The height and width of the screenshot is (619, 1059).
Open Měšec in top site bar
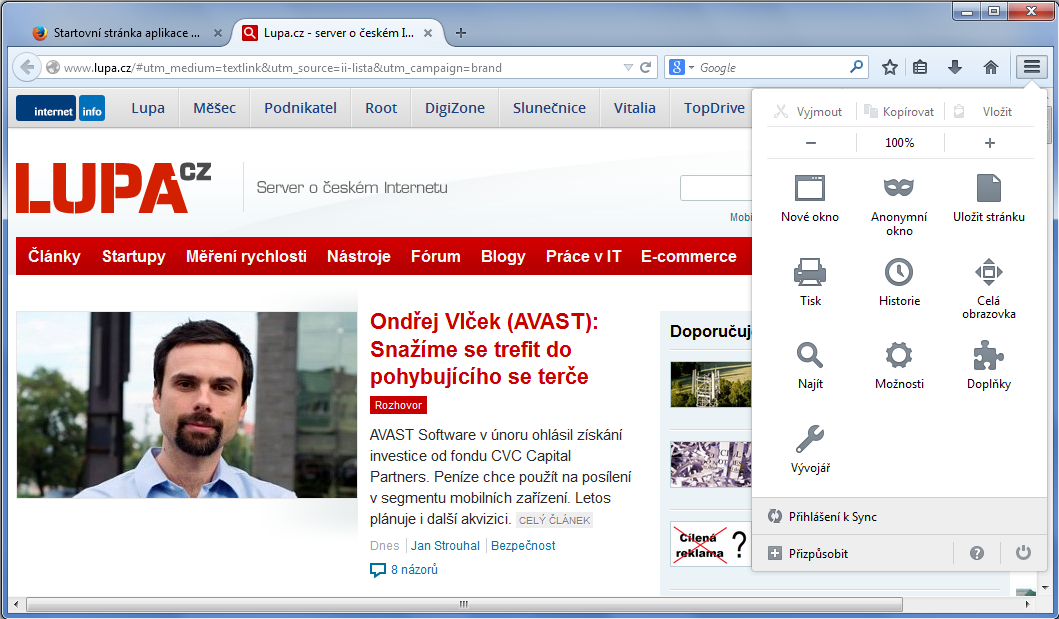(x=215, y=108)
